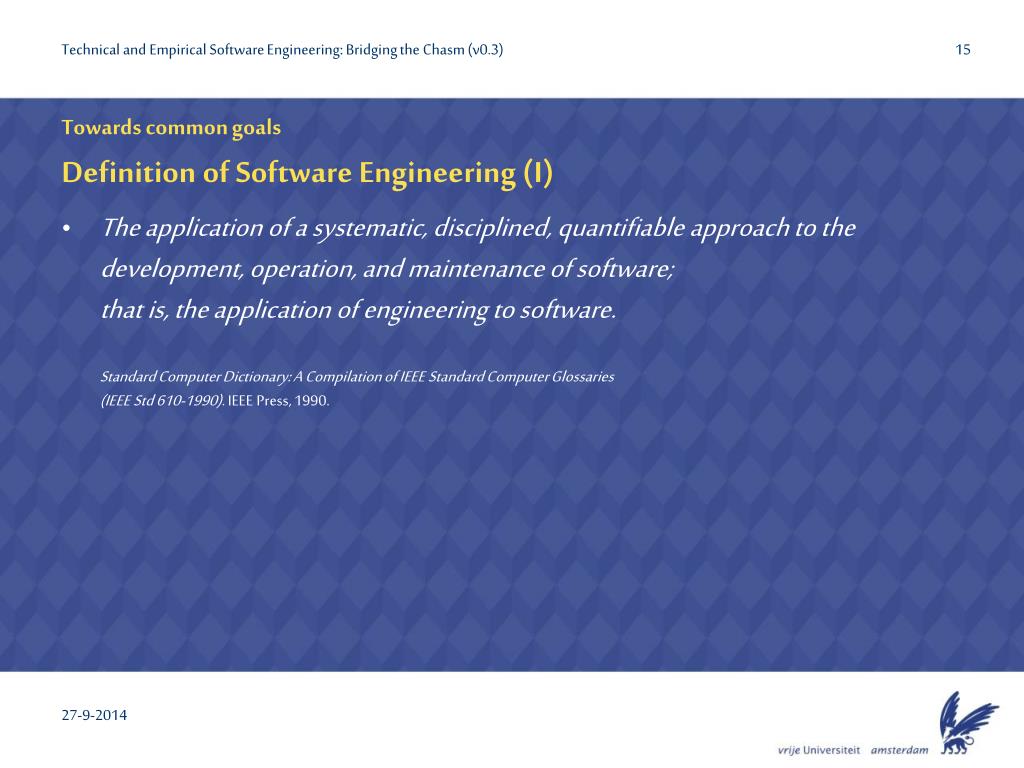Click the citation text '(IEEE Std 610-1990). IEEE Press, 1990.'

point(215,400)
